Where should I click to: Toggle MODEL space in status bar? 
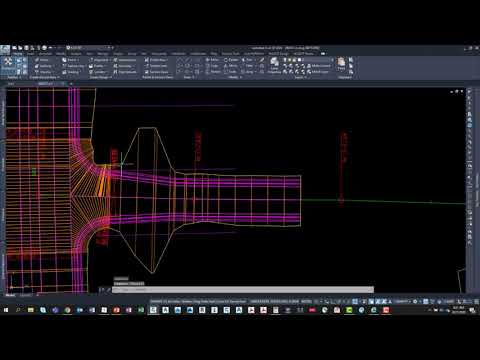coord(306,301)
